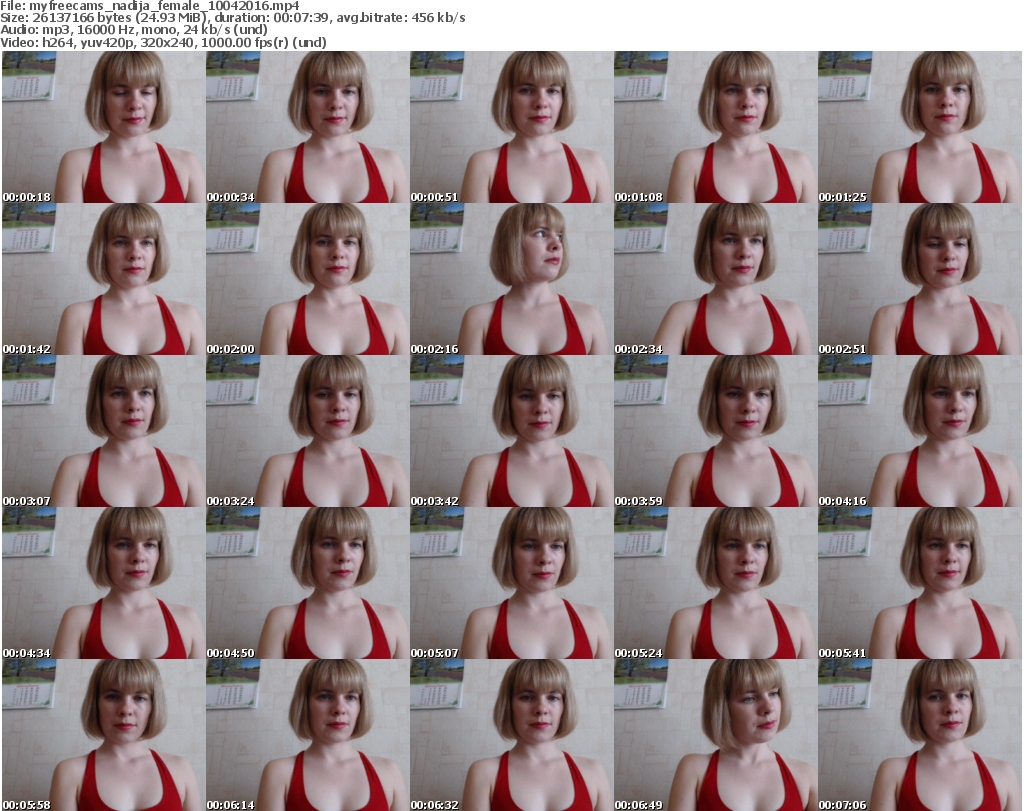Click the frame labeled 00:01:08

click(715, 127)
